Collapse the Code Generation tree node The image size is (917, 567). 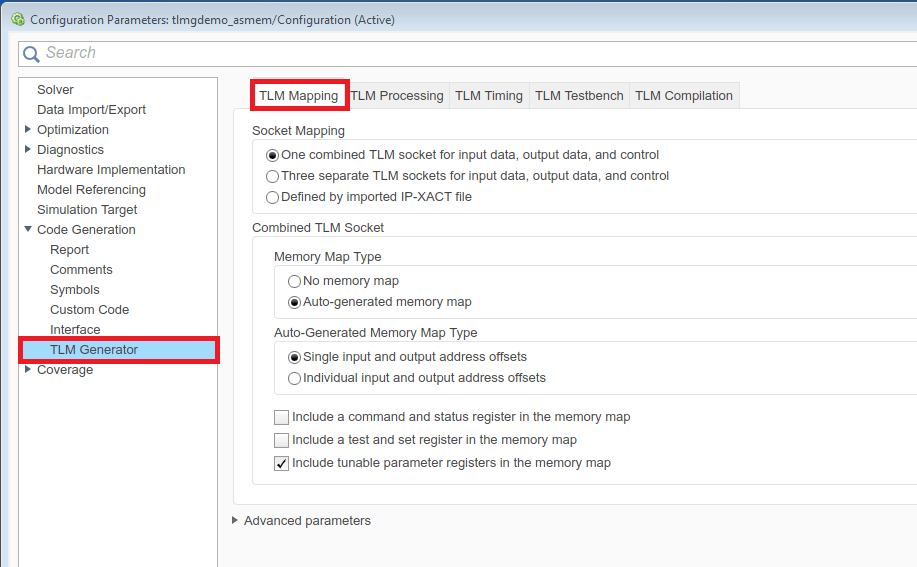tap(28, 229)
